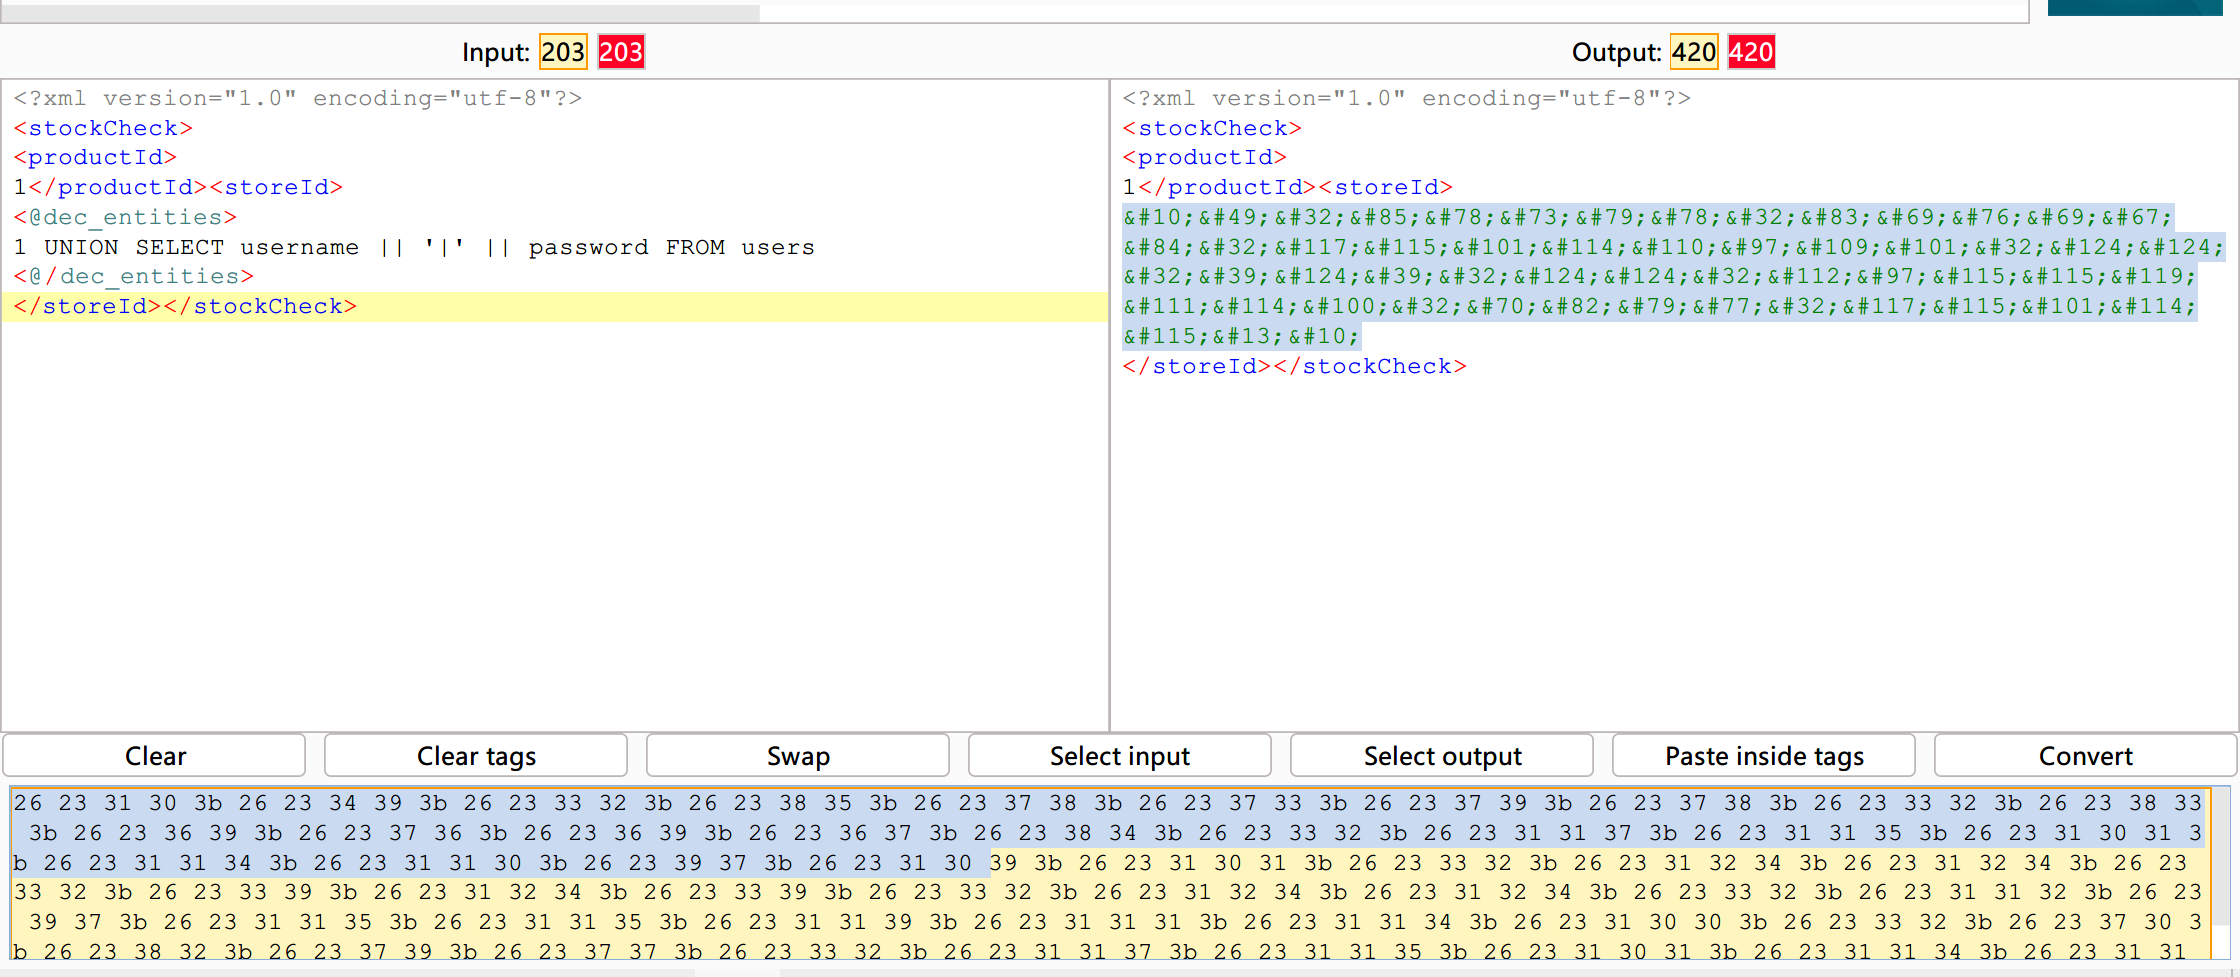Click the Select input button
The width and height of the screenshot is (2240, 977).
[x=1120, y=756]
